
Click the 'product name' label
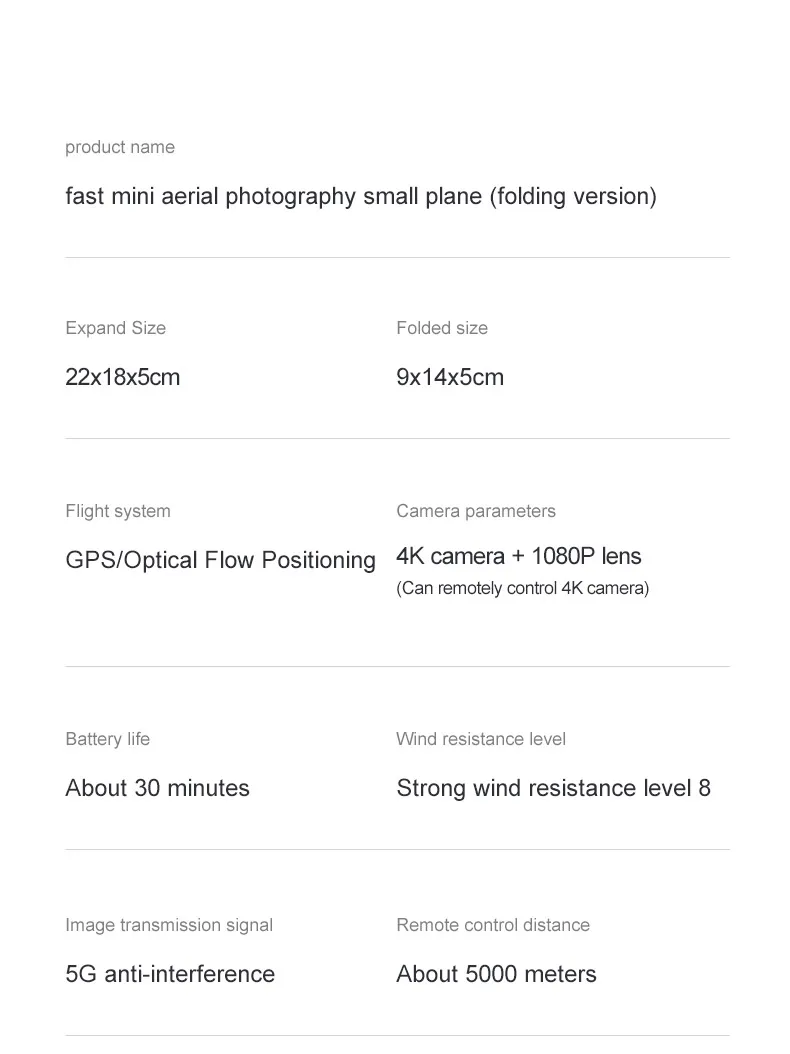tap(120, 147)
